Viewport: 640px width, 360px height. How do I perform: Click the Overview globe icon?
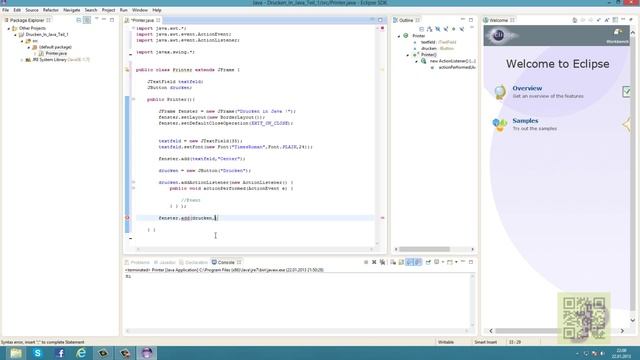click(x=500, y=92)
